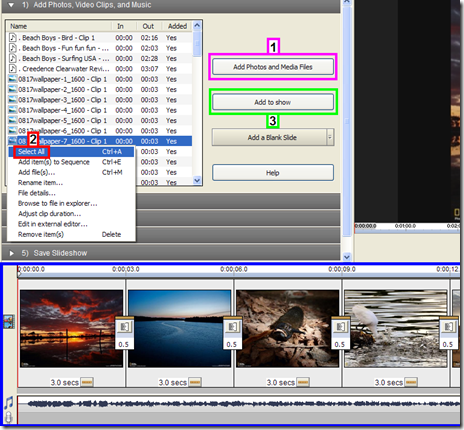
Task: Click music note icon of Surfing USA row
Action: pos(13,58)
